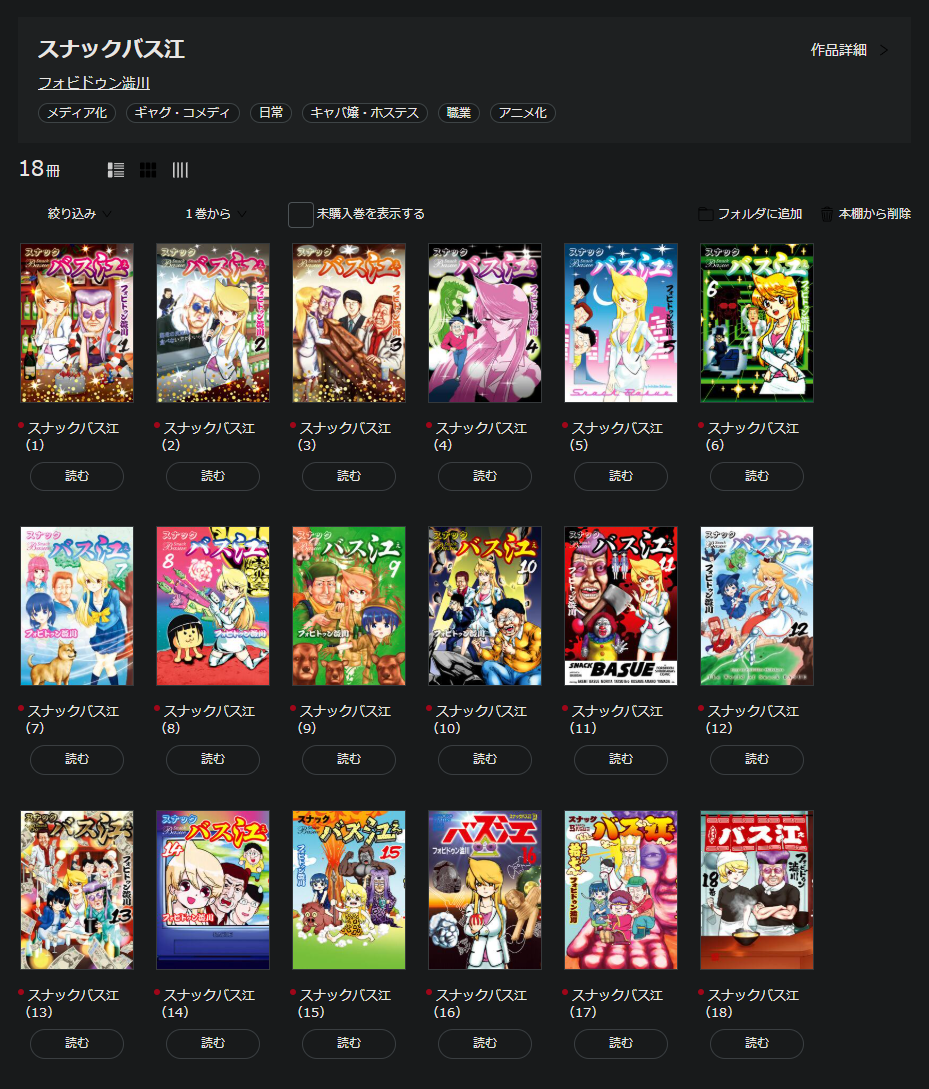Click the キャバ嬢・ホステス tag
This screenshot has width=929, height=1089.
click(364, 113)
